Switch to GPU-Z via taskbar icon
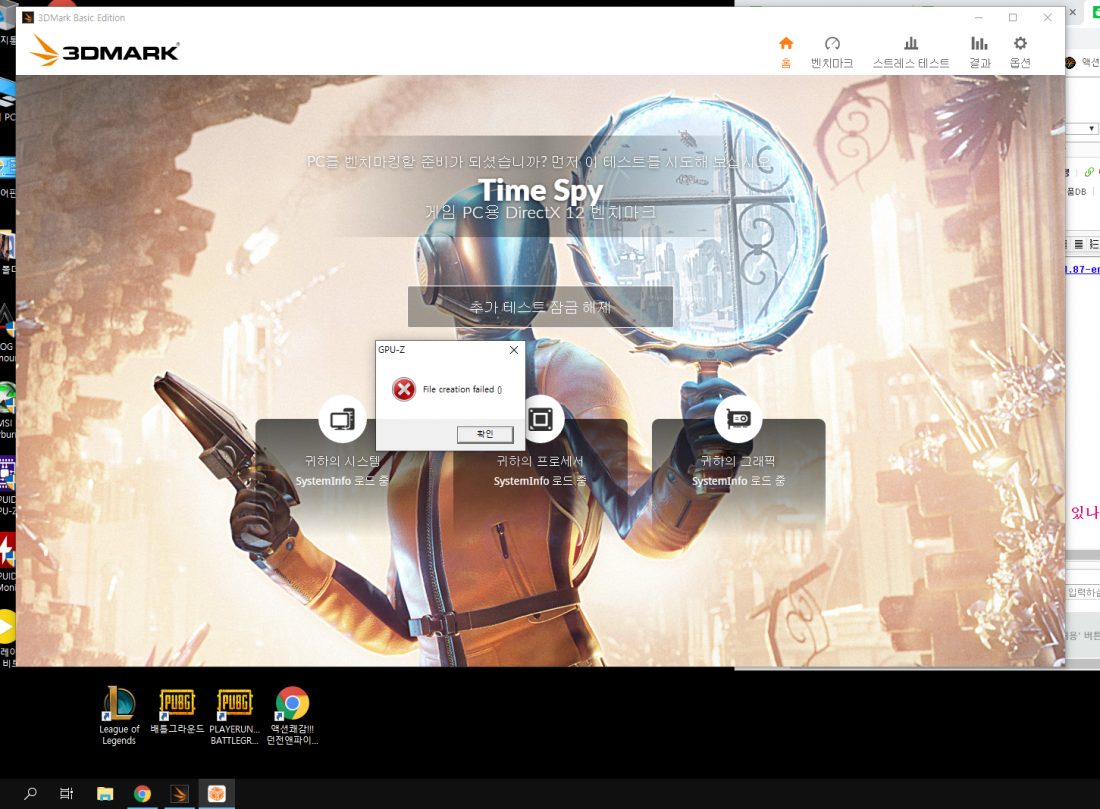The height and width of the screenshot is (809, 1100). coord(217,794)
